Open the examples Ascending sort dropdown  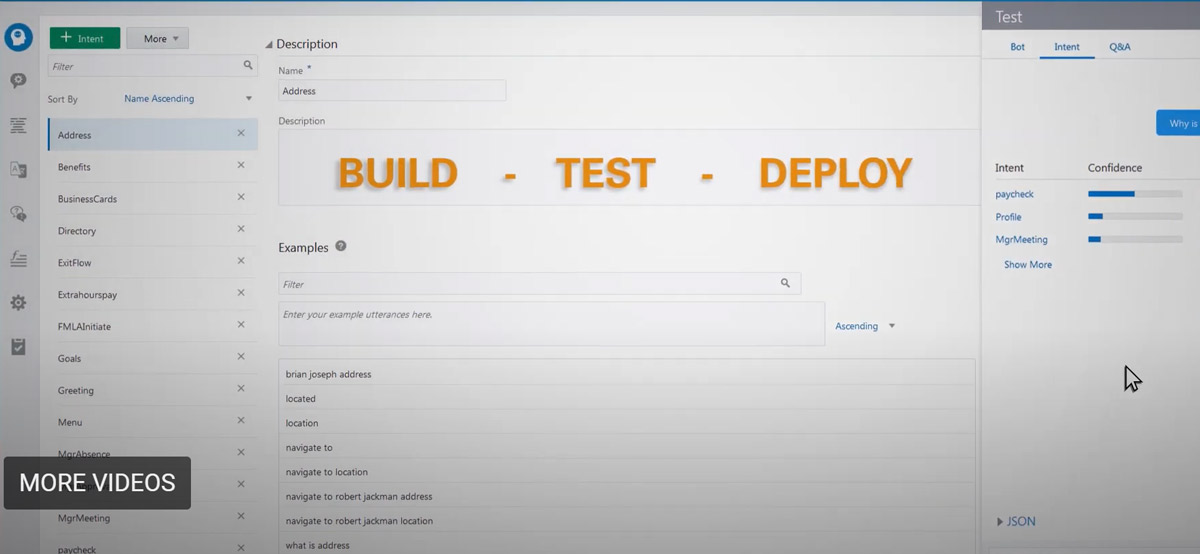[x=865, y=326]
